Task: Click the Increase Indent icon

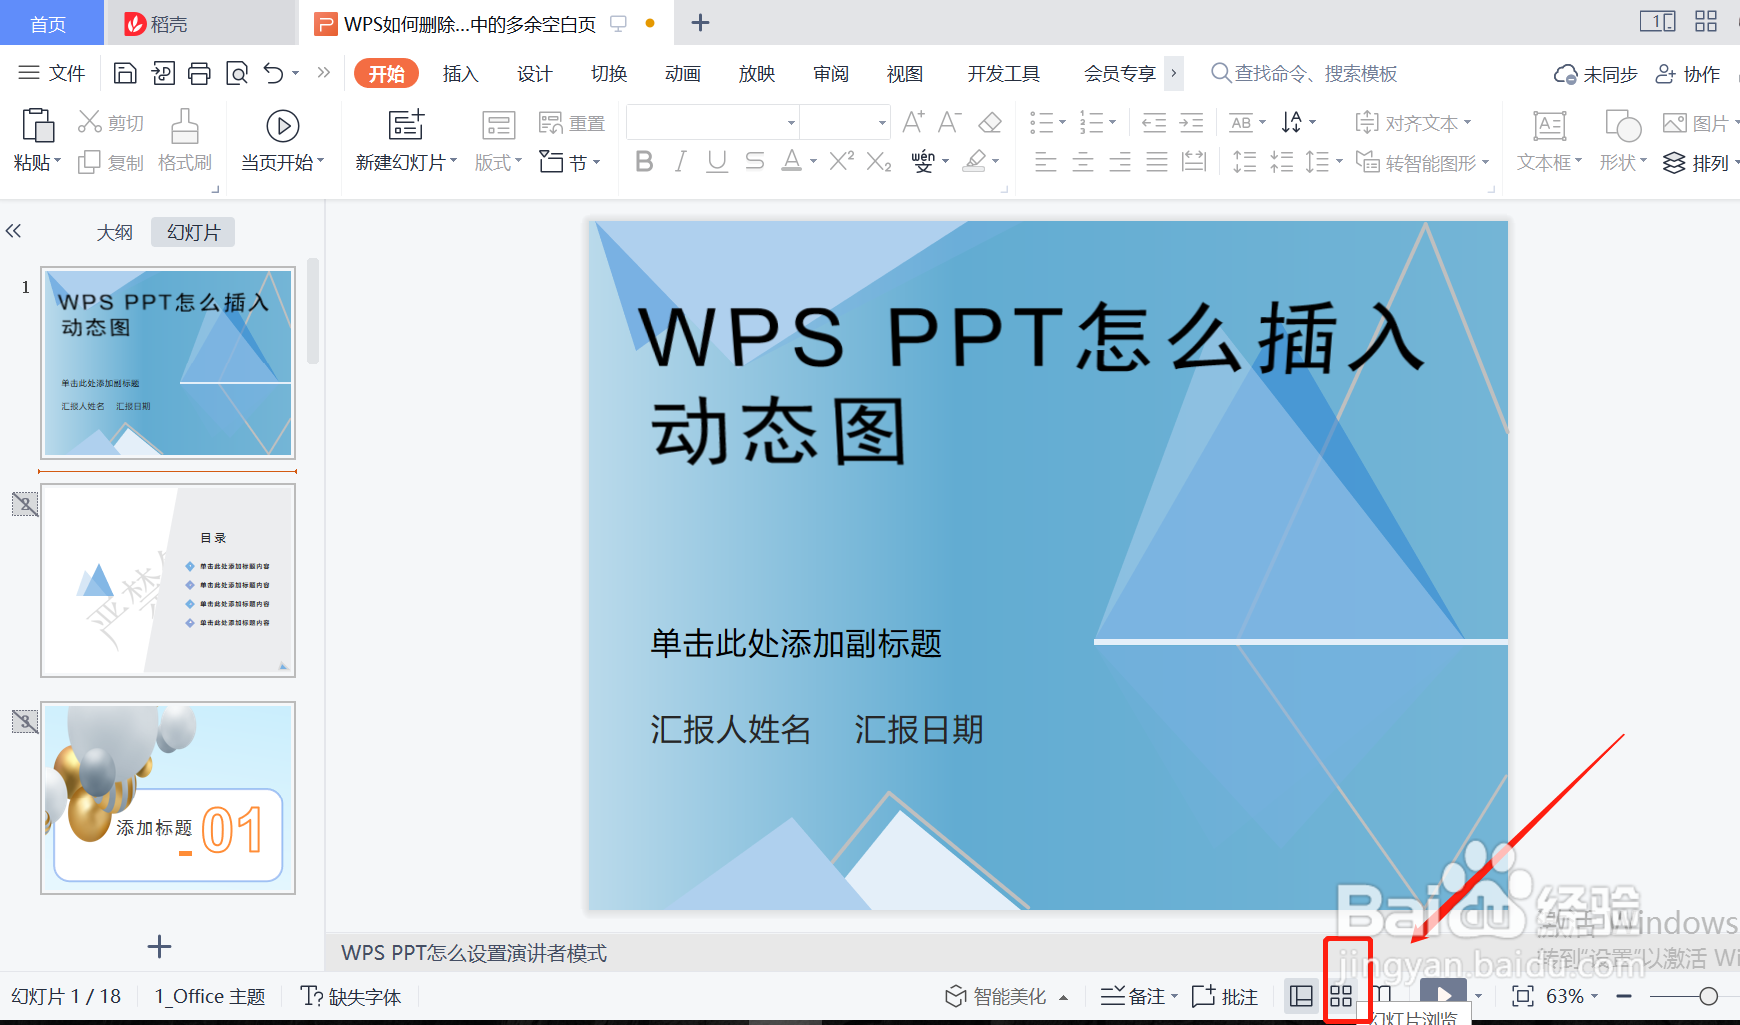Action: (x=1191, y=123)
